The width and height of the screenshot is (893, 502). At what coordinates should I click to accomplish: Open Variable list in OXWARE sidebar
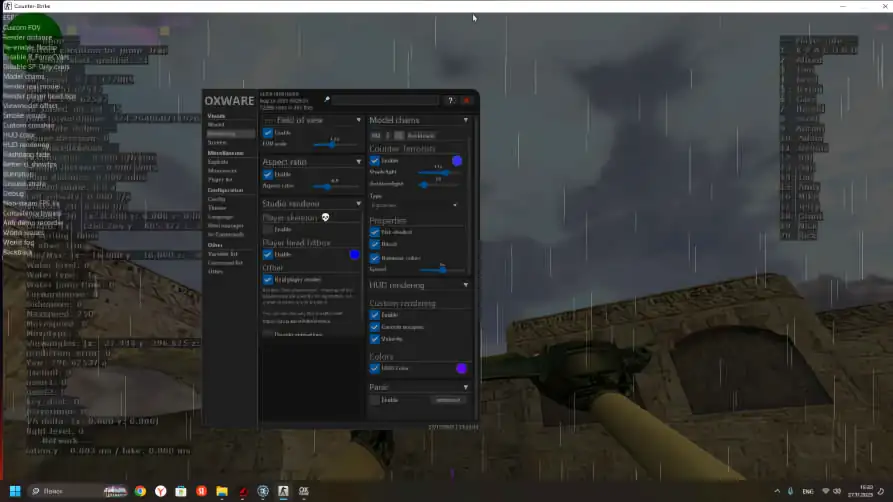pos(223,254)
